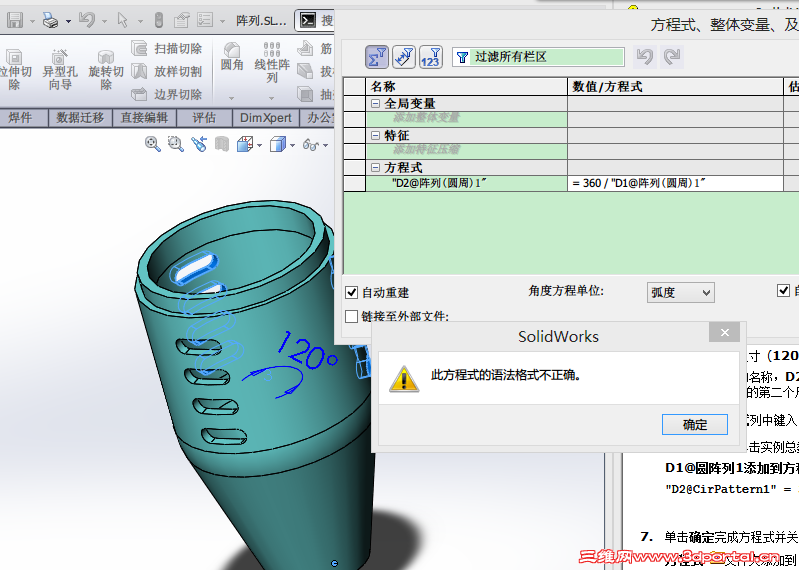
Task: Click the 过滤所有栏区 filter field
Action: click(x=538, y=57)
